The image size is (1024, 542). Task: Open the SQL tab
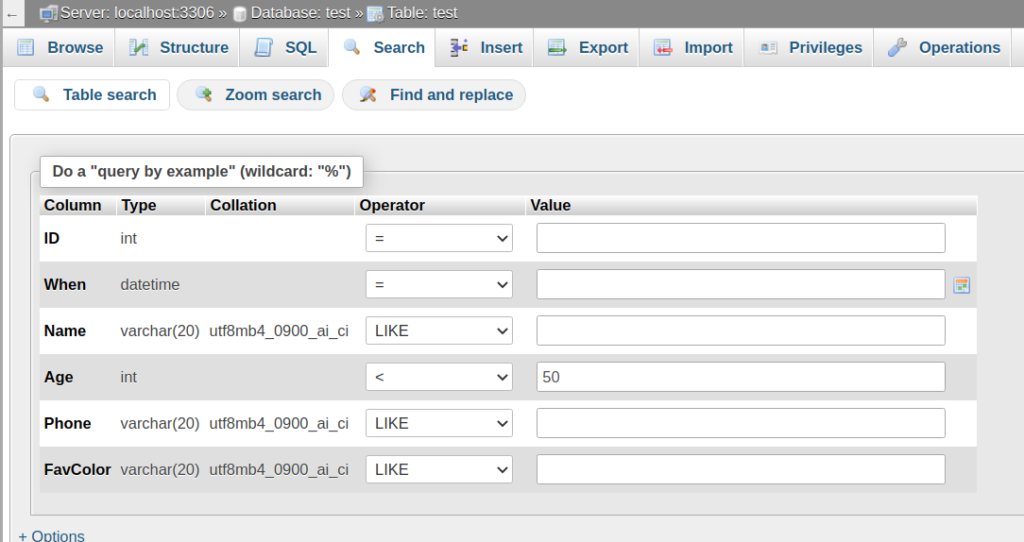coord(286,48)
